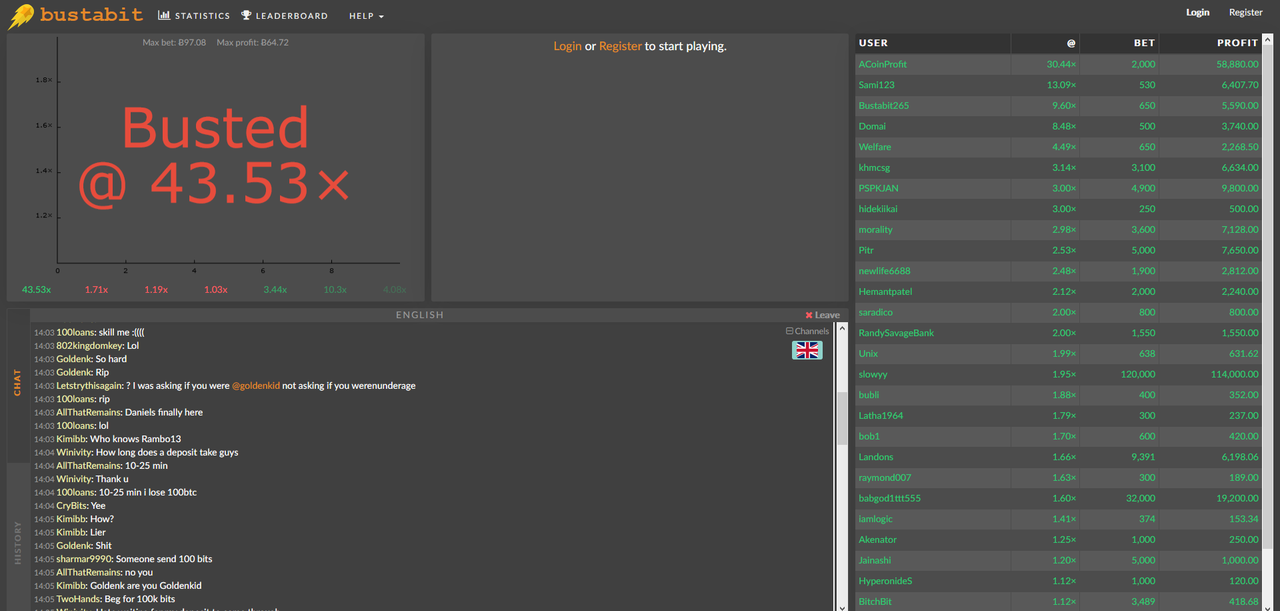Open player newlife6688 in the table
1280x611 pixels.
click(884, 271)
